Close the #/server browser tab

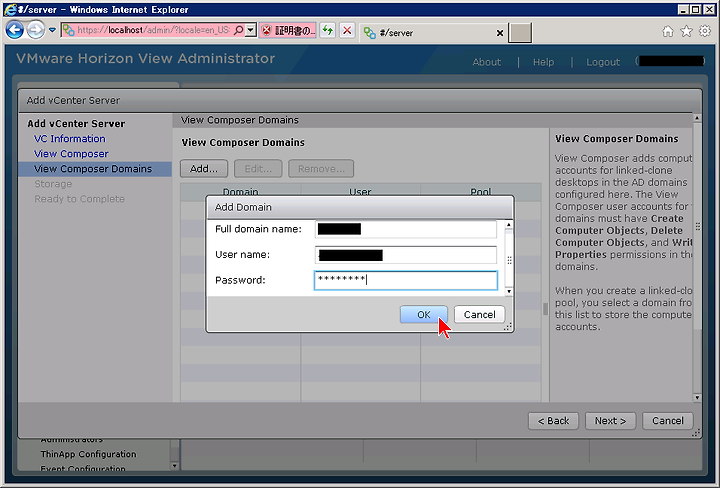coord(500,33)
